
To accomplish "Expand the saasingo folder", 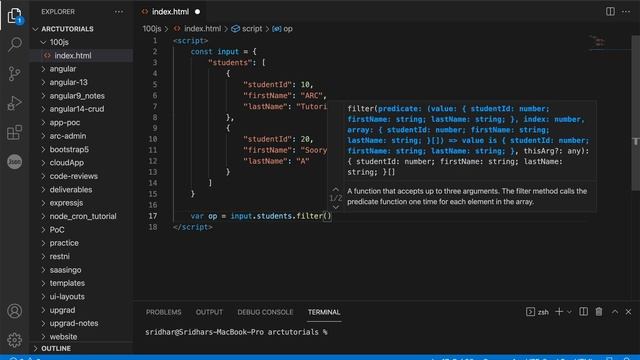I will pos(82,270).
